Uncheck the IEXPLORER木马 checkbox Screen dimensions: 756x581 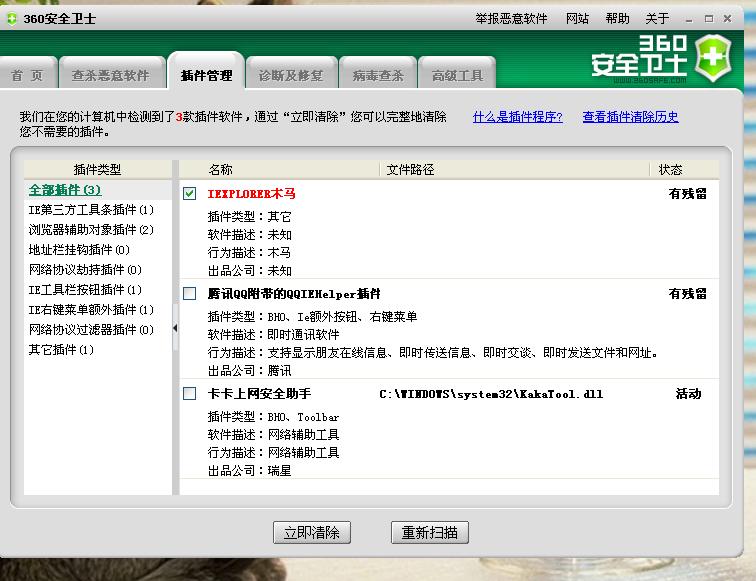(x=189, y=194)
